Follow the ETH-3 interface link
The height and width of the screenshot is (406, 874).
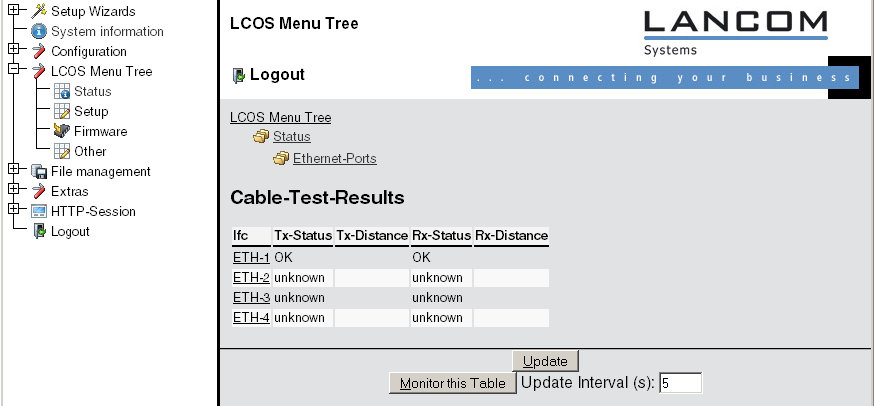(x=251, y=298)
